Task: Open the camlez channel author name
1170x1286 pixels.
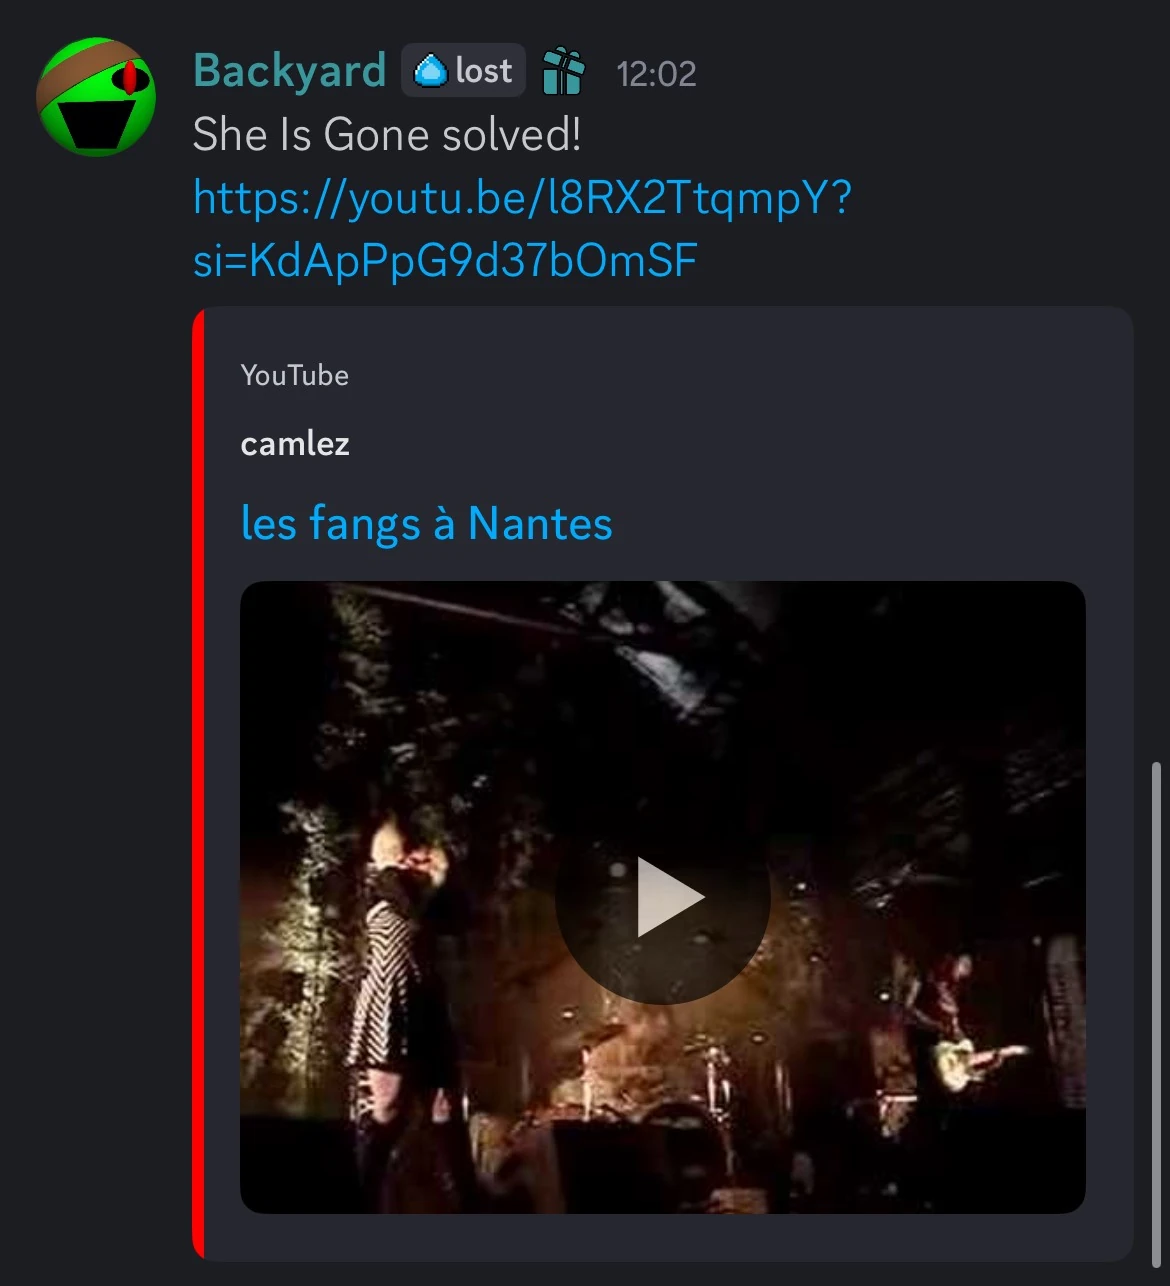Action: (x=294, y=443)
